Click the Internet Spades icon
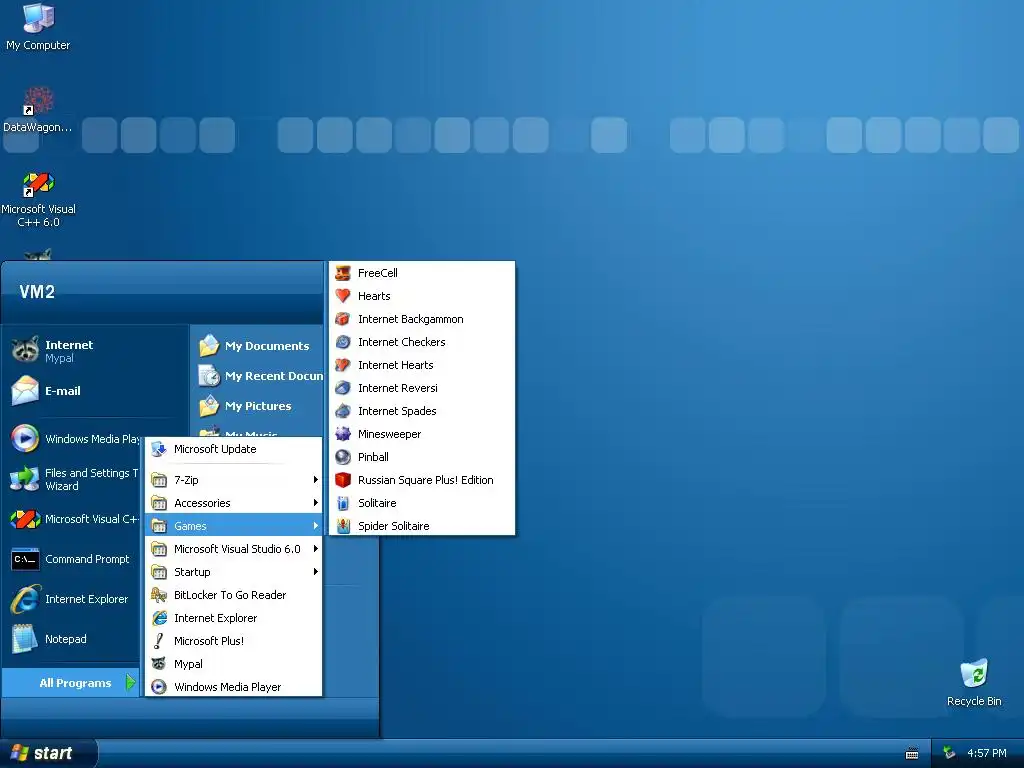Screen dimensions: 1024x768 [343, 411]
